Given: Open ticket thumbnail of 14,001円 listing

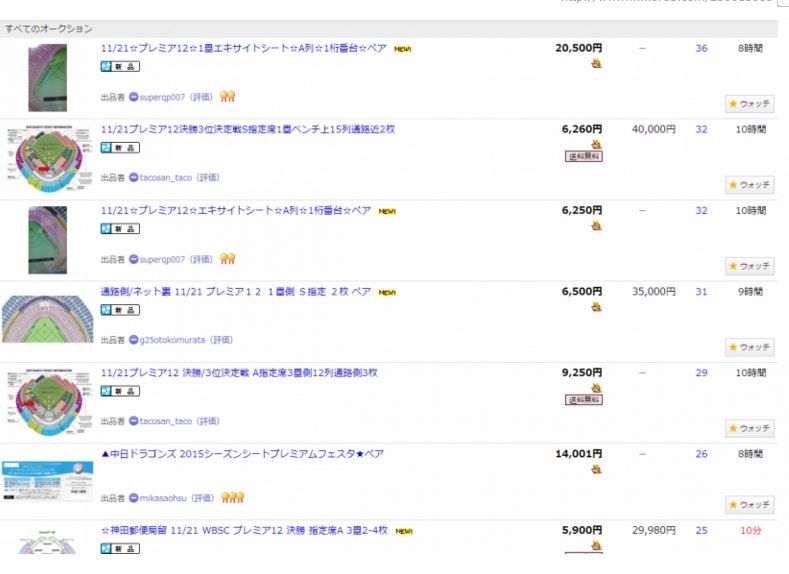Looking at the screenshot, I should pyautogui.click(x=47, y=480).
